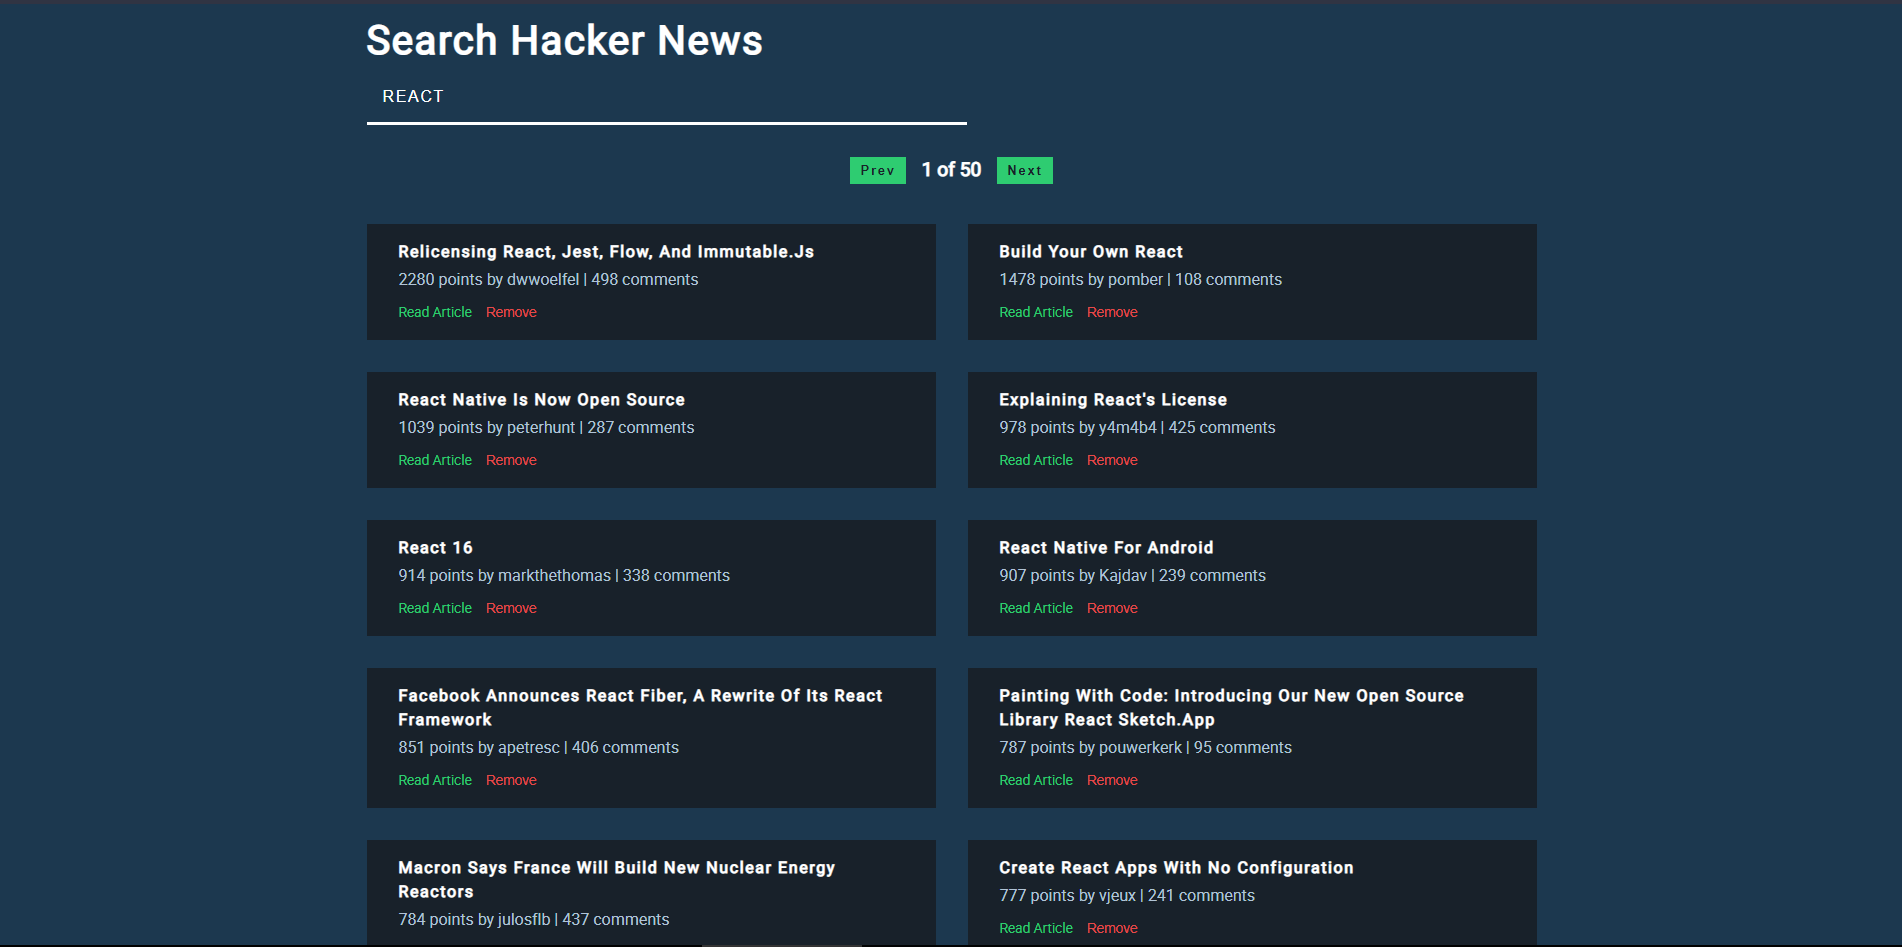Image resolution: width=1902 pixels, height=947 pixels.
Task: Remove Explaining React's License story
Action: (1112, 460)
